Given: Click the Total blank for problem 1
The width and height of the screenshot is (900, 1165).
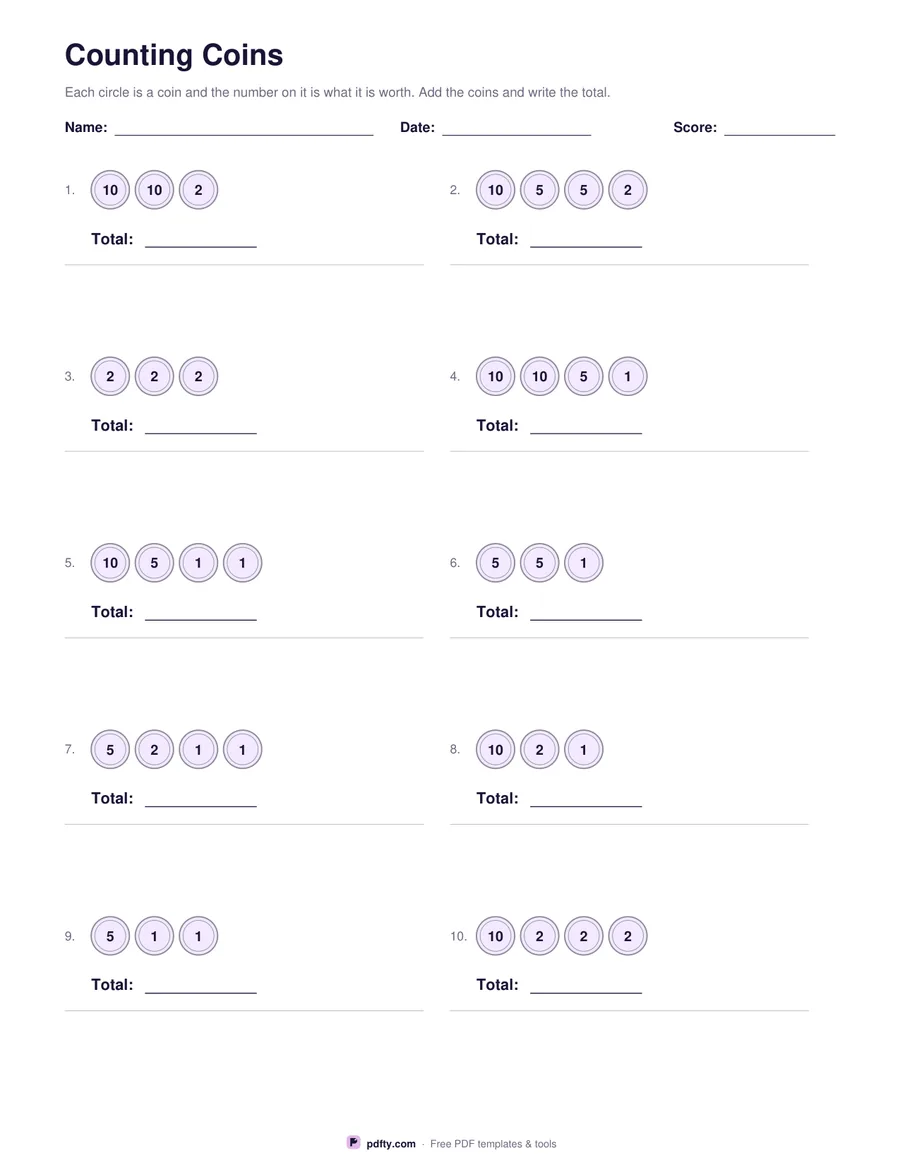Looking at the screenshot, I should 201,240.
